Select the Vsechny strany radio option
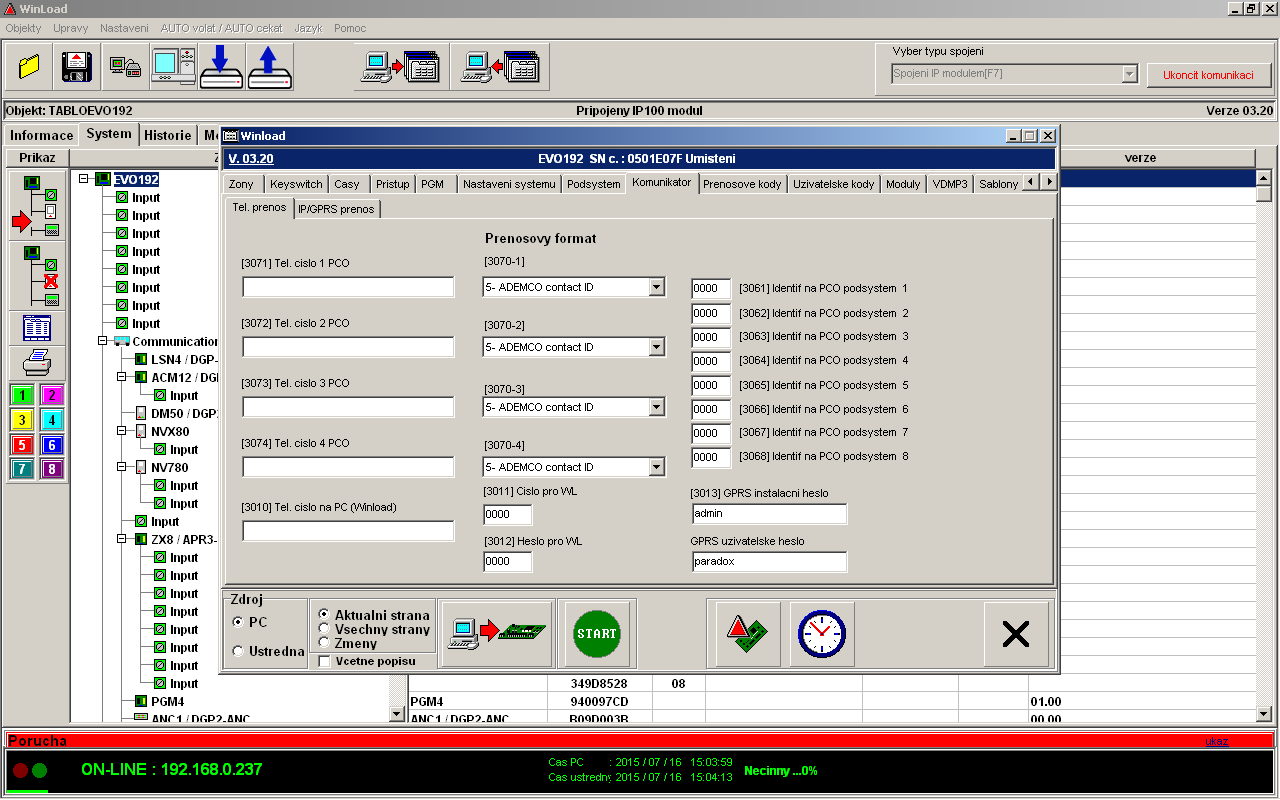This screenshot has height=800, width=1280. click(x=323, y=629)
